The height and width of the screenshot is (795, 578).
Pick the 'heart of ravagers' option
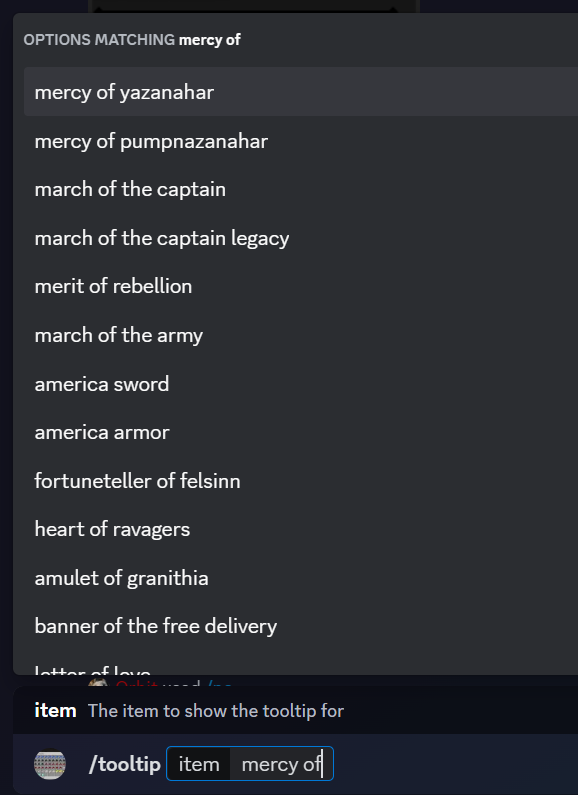pyautogui.click(x=301, y=529)
